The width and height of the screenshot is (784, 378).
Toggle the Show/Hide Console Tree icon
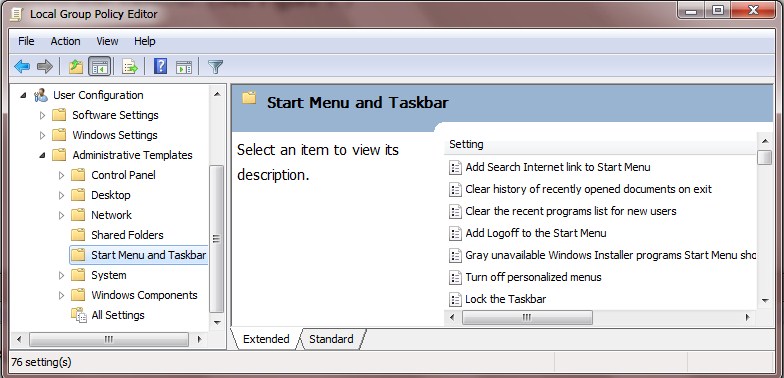(x=99, y=66)
